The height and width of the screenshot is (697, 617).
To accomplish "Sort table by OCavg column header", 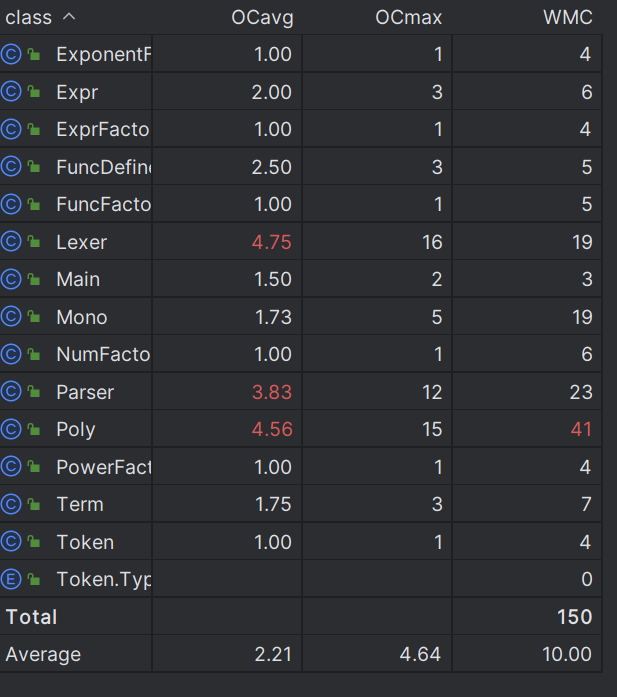I will point(262,17).
